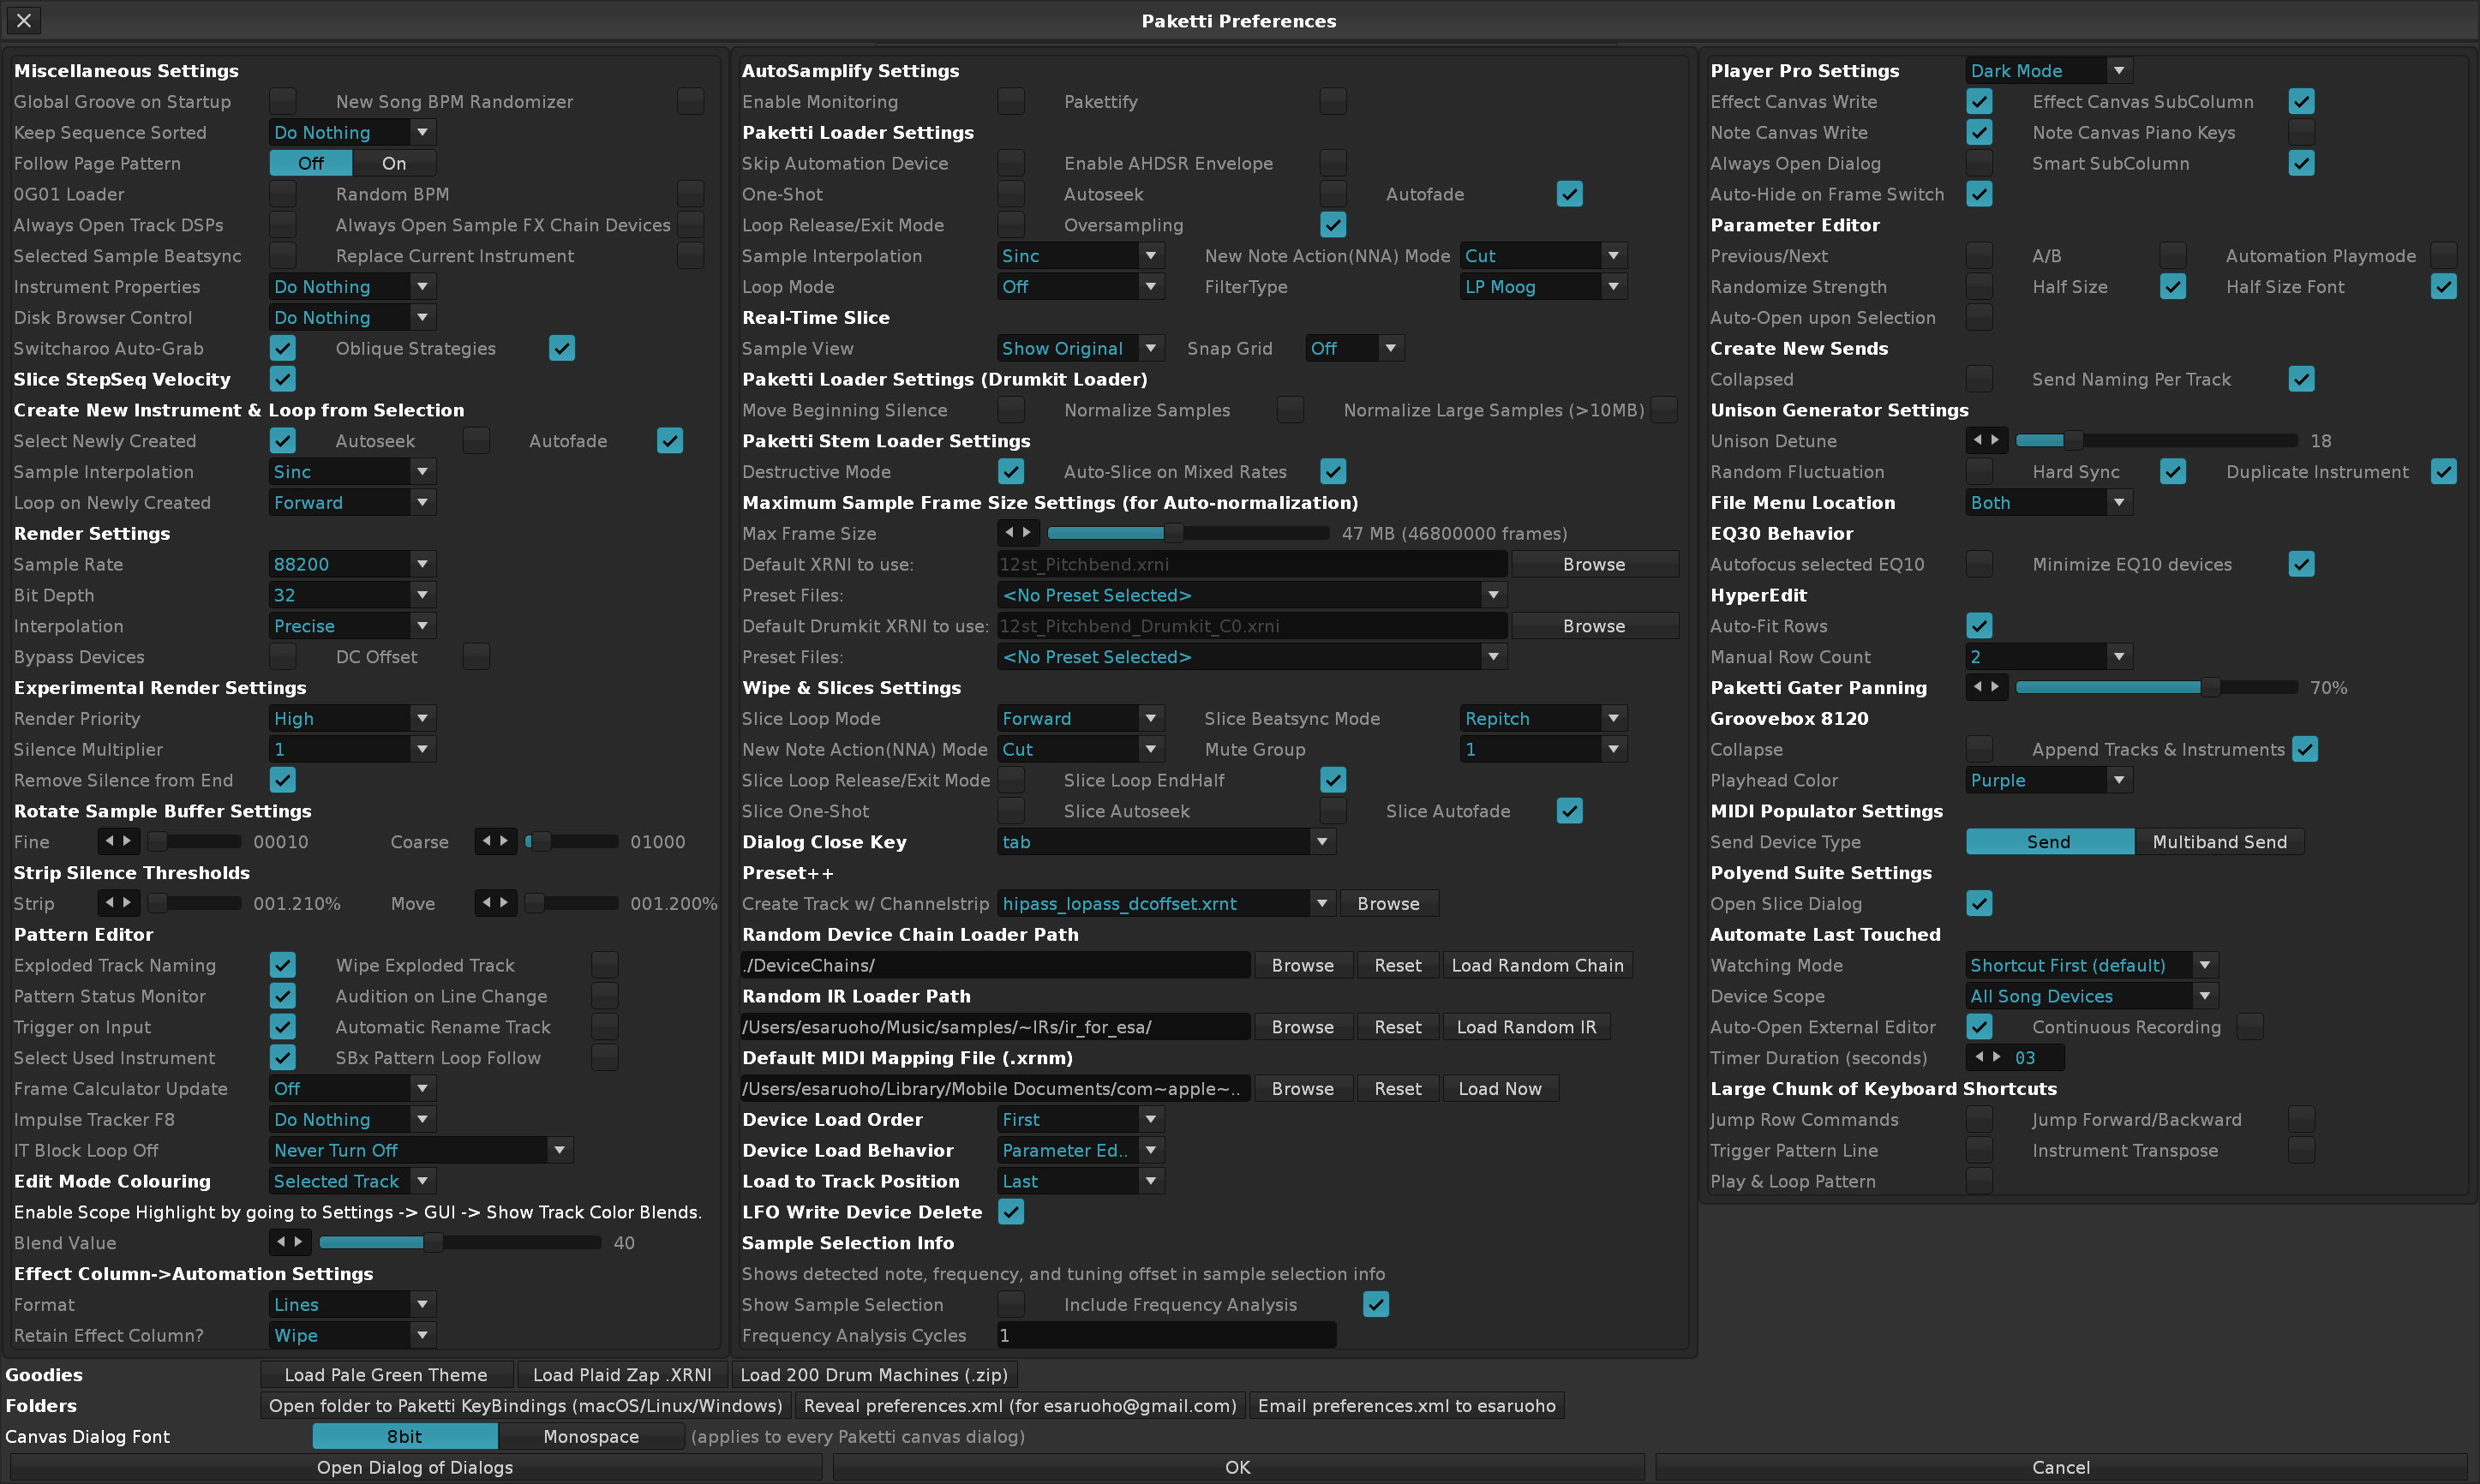This screenshot has width=2480, height=1484.
Task: Click the Max Frame Size stepper arrows
Action: click(x=1018, y=533)
